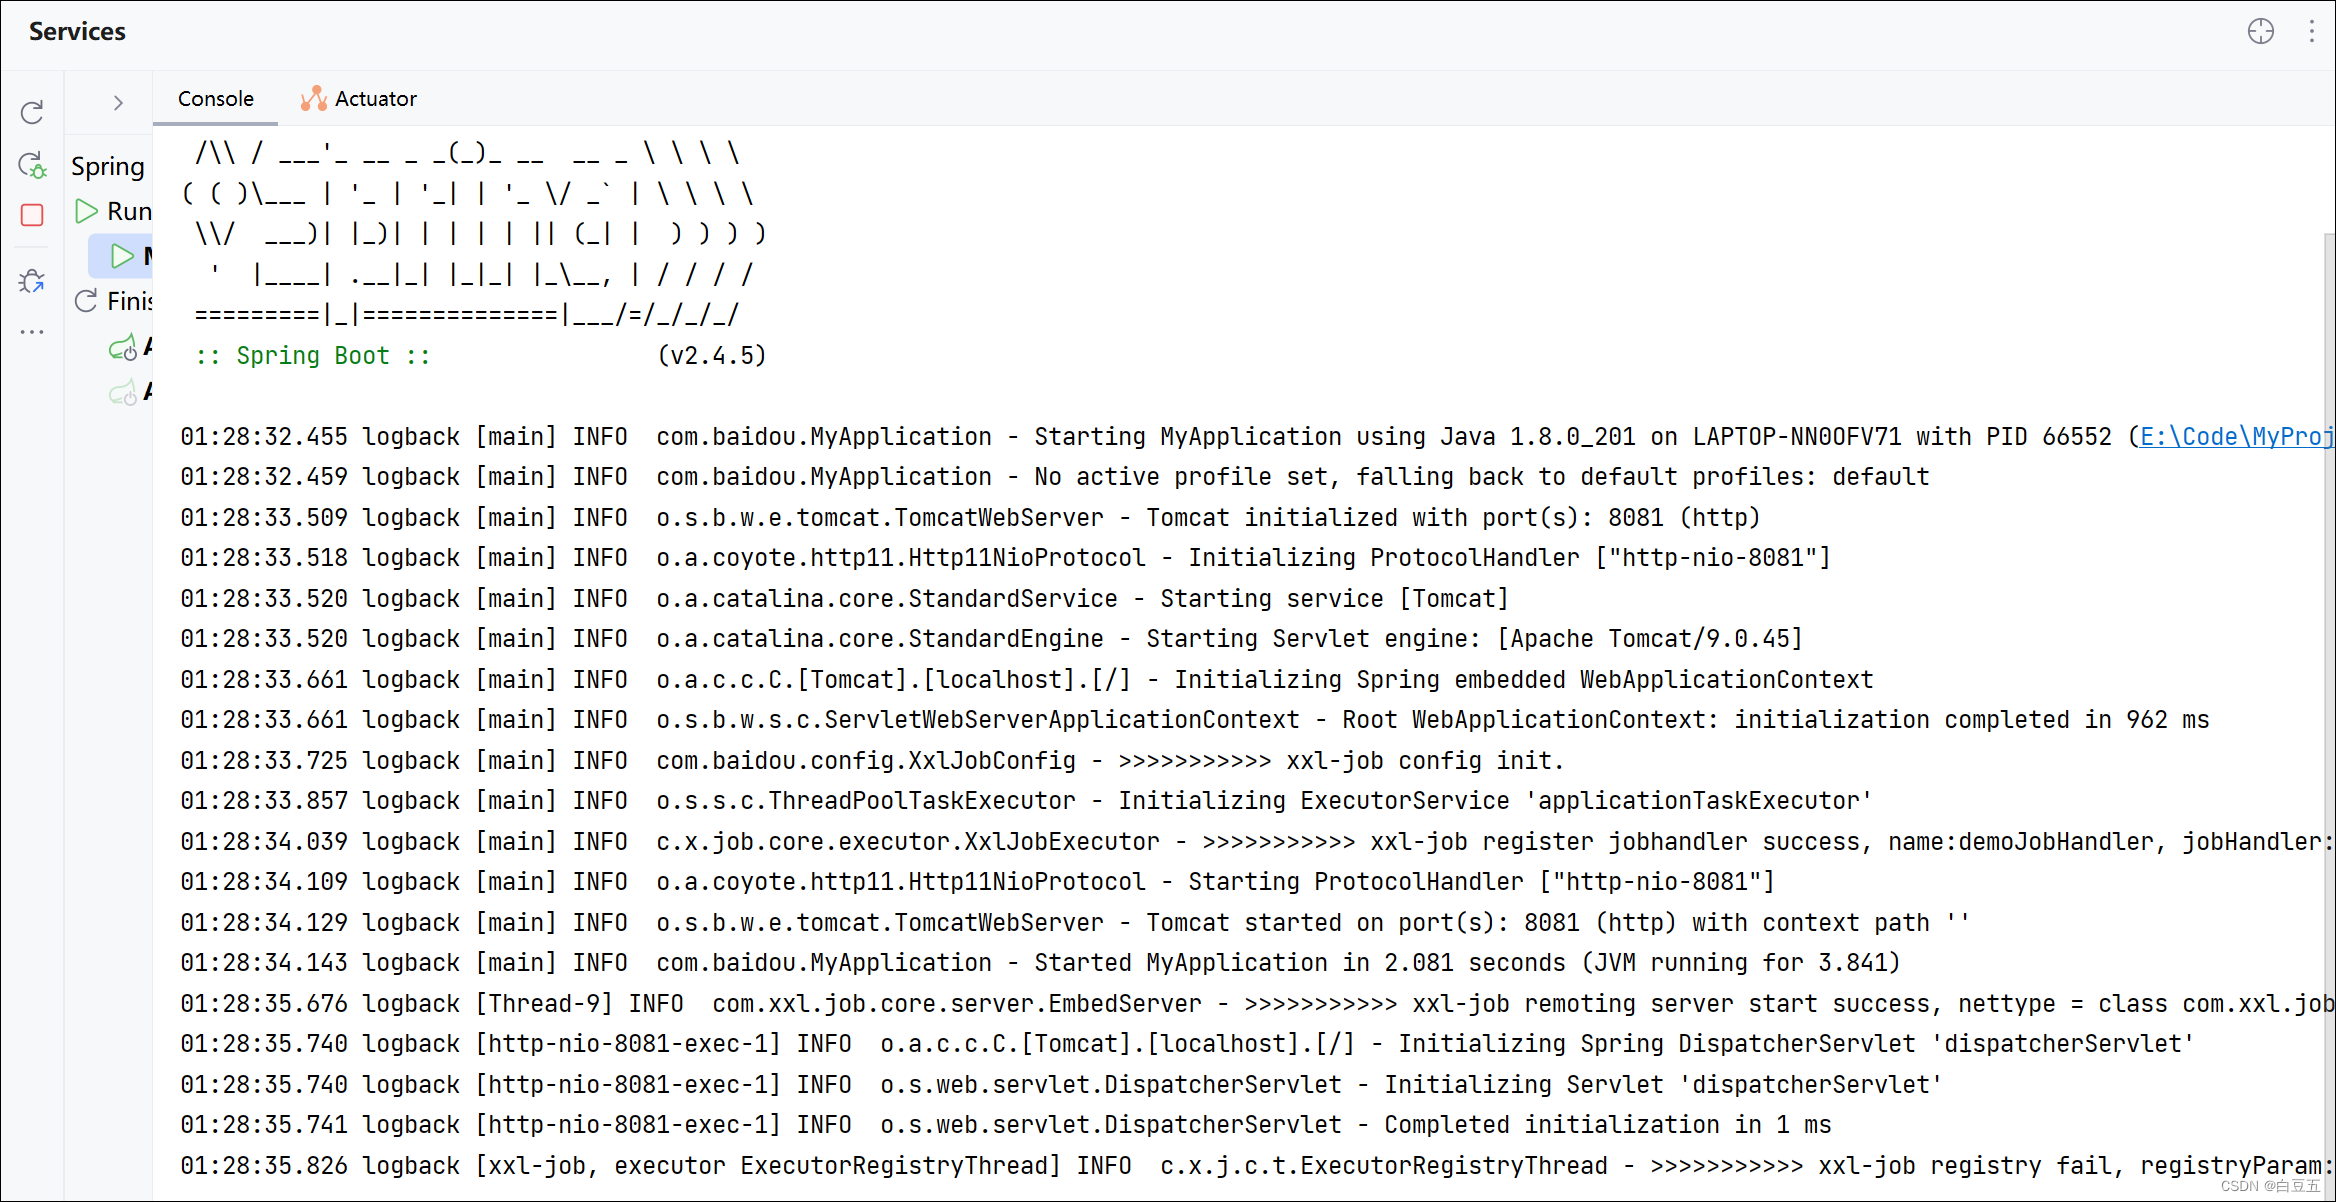Select the Finished group in services tree
The height and width of the screenshot is (1202, 2336).
tap(113, 301)
